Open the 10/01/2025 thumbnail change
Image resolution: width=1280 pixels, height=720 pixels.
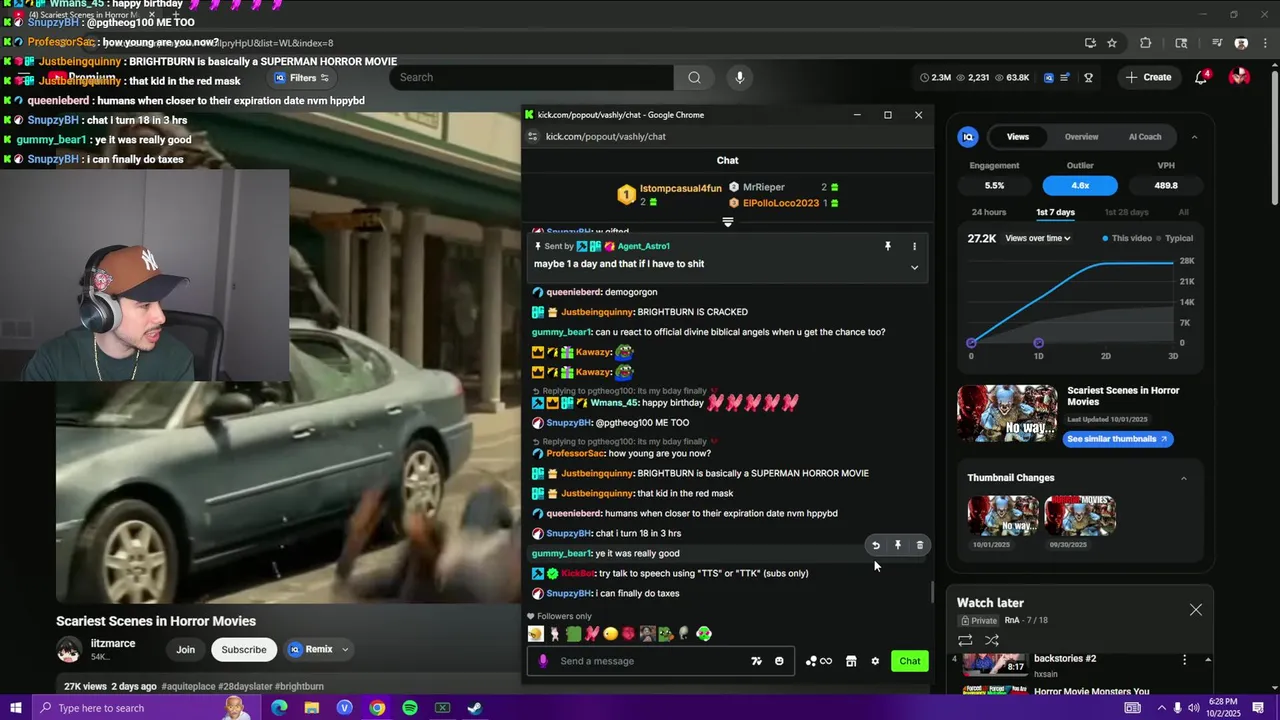pos(1003,516)
